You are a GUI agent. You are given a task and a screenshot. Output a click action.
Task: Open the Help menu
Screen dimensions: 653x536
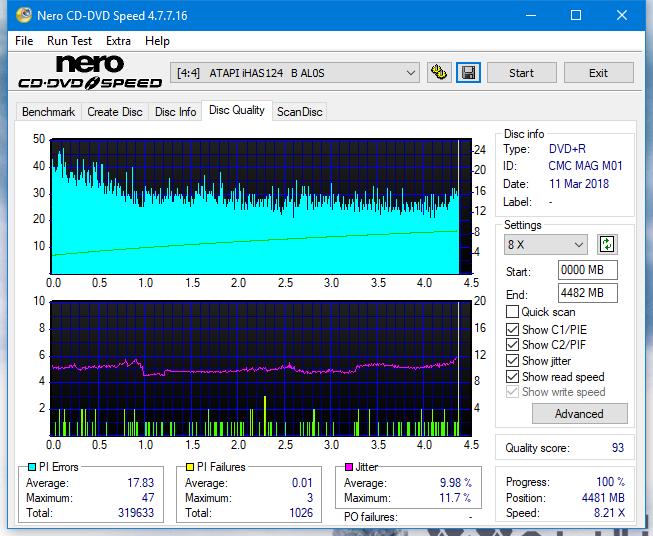(157, 41)
